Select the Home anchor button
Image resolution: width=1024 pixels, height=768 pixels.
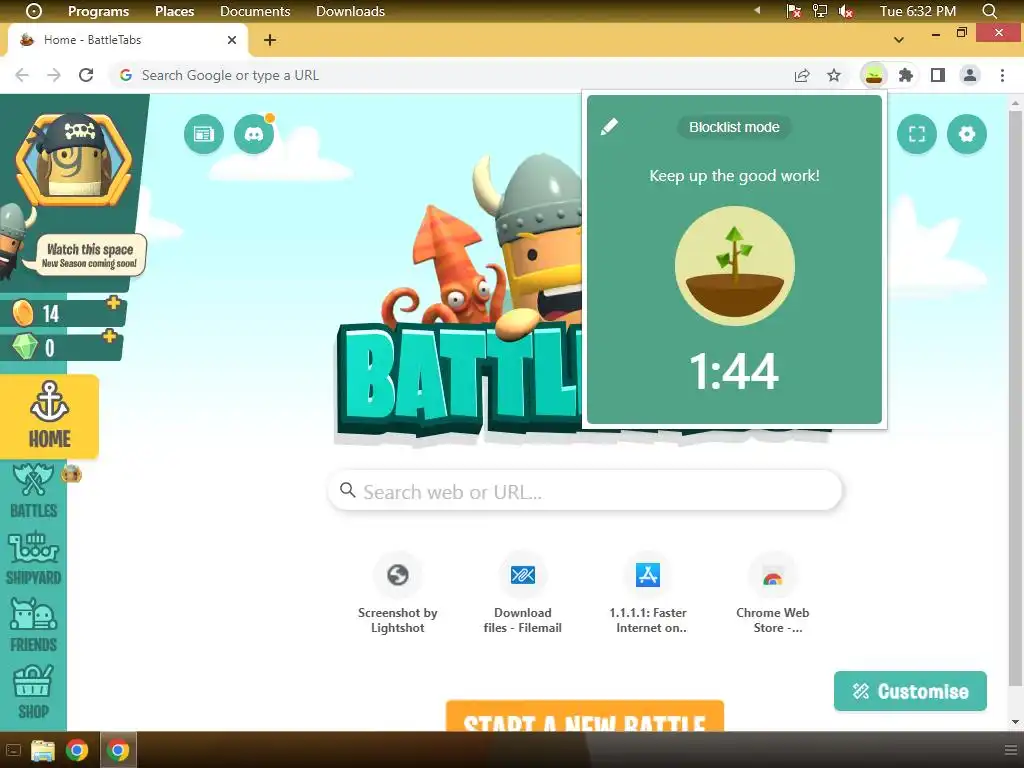tap(49, 416)
